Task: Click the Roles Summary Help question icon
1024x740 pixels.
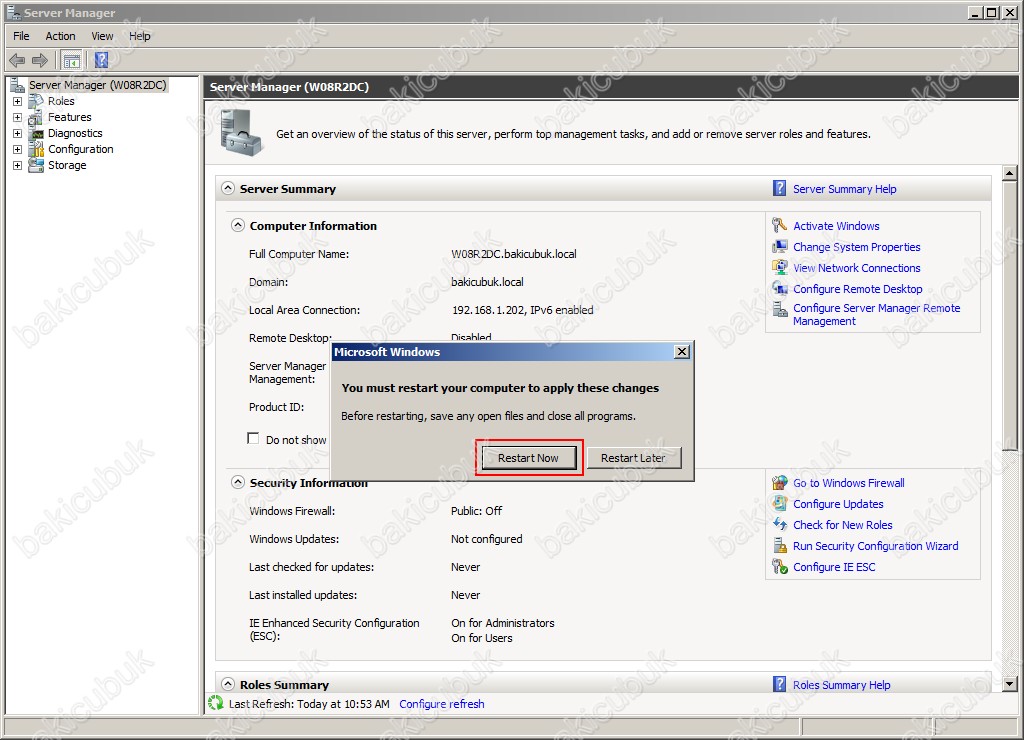Action: pyautogui.click(x=779, y=684)
